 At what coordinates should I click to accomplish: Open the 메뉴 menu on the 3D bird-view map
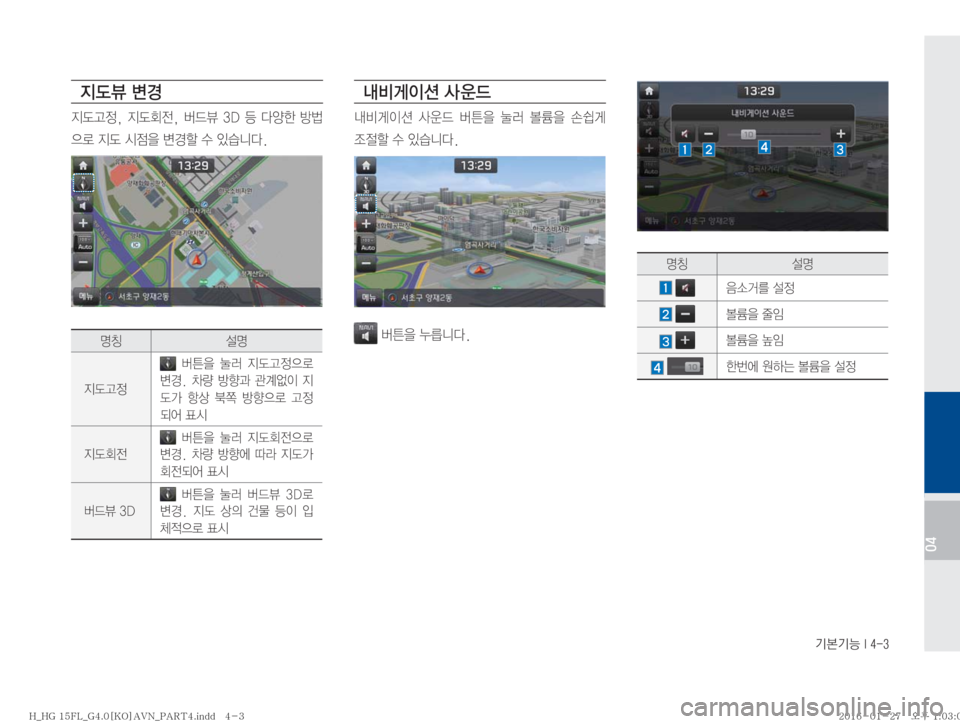370,298
